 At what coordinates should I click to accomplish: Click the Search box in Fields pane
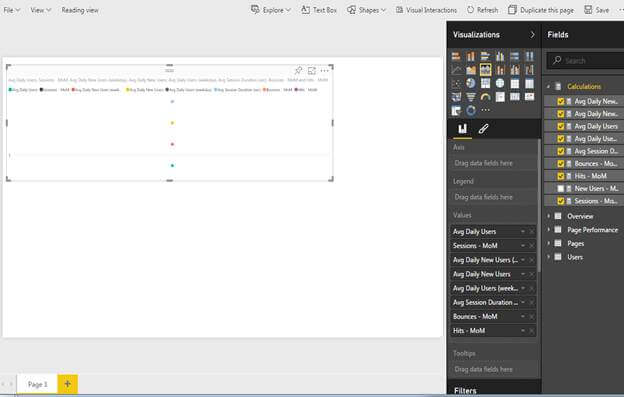(585, 60)
